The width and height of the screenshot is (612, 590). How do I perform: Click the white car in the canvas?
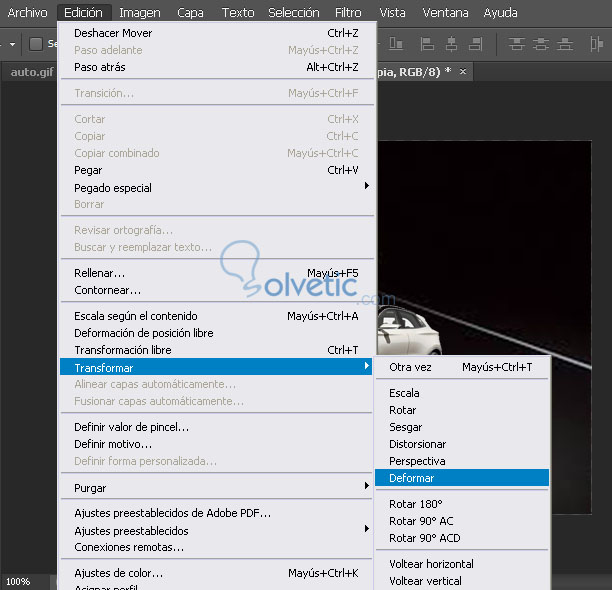pyautogui.click(x=409, y=331)
